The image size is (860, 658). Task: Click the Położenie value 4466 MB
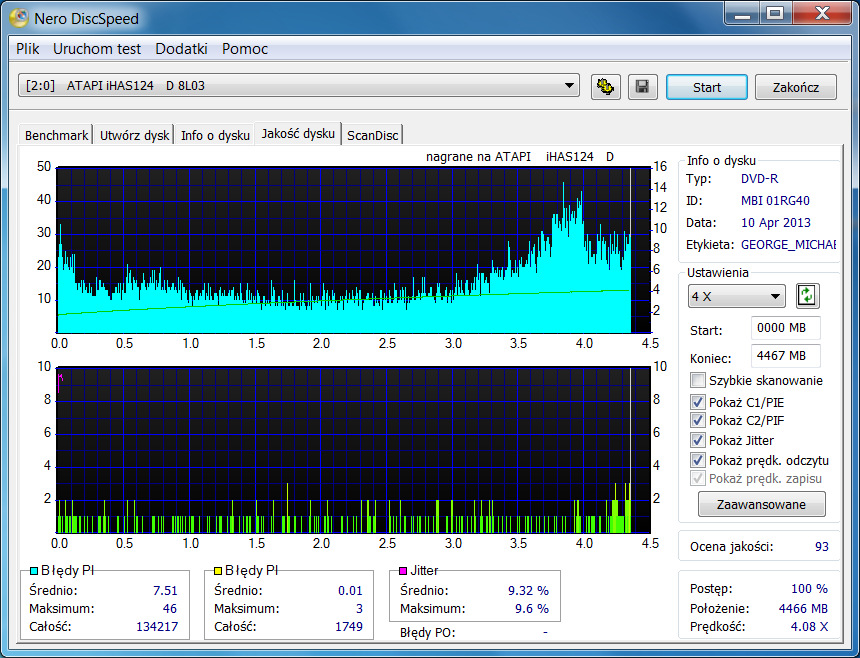(803, 609)
